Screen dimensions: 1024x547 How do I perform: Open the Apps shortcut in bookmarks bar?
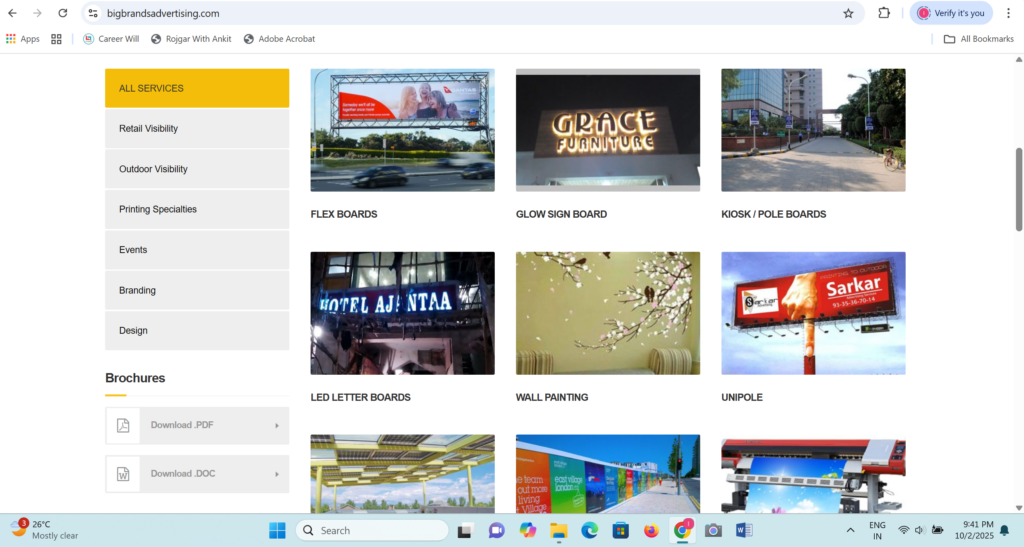23,39
